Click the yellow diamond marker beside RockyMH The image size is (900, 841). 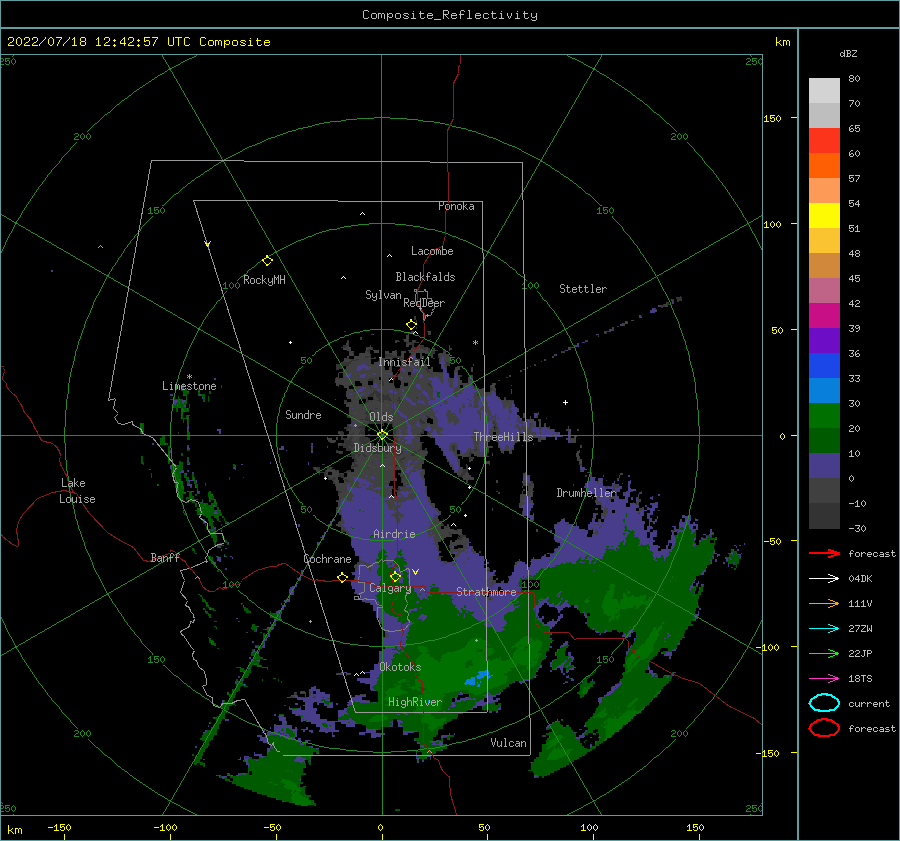coord(267,261)
